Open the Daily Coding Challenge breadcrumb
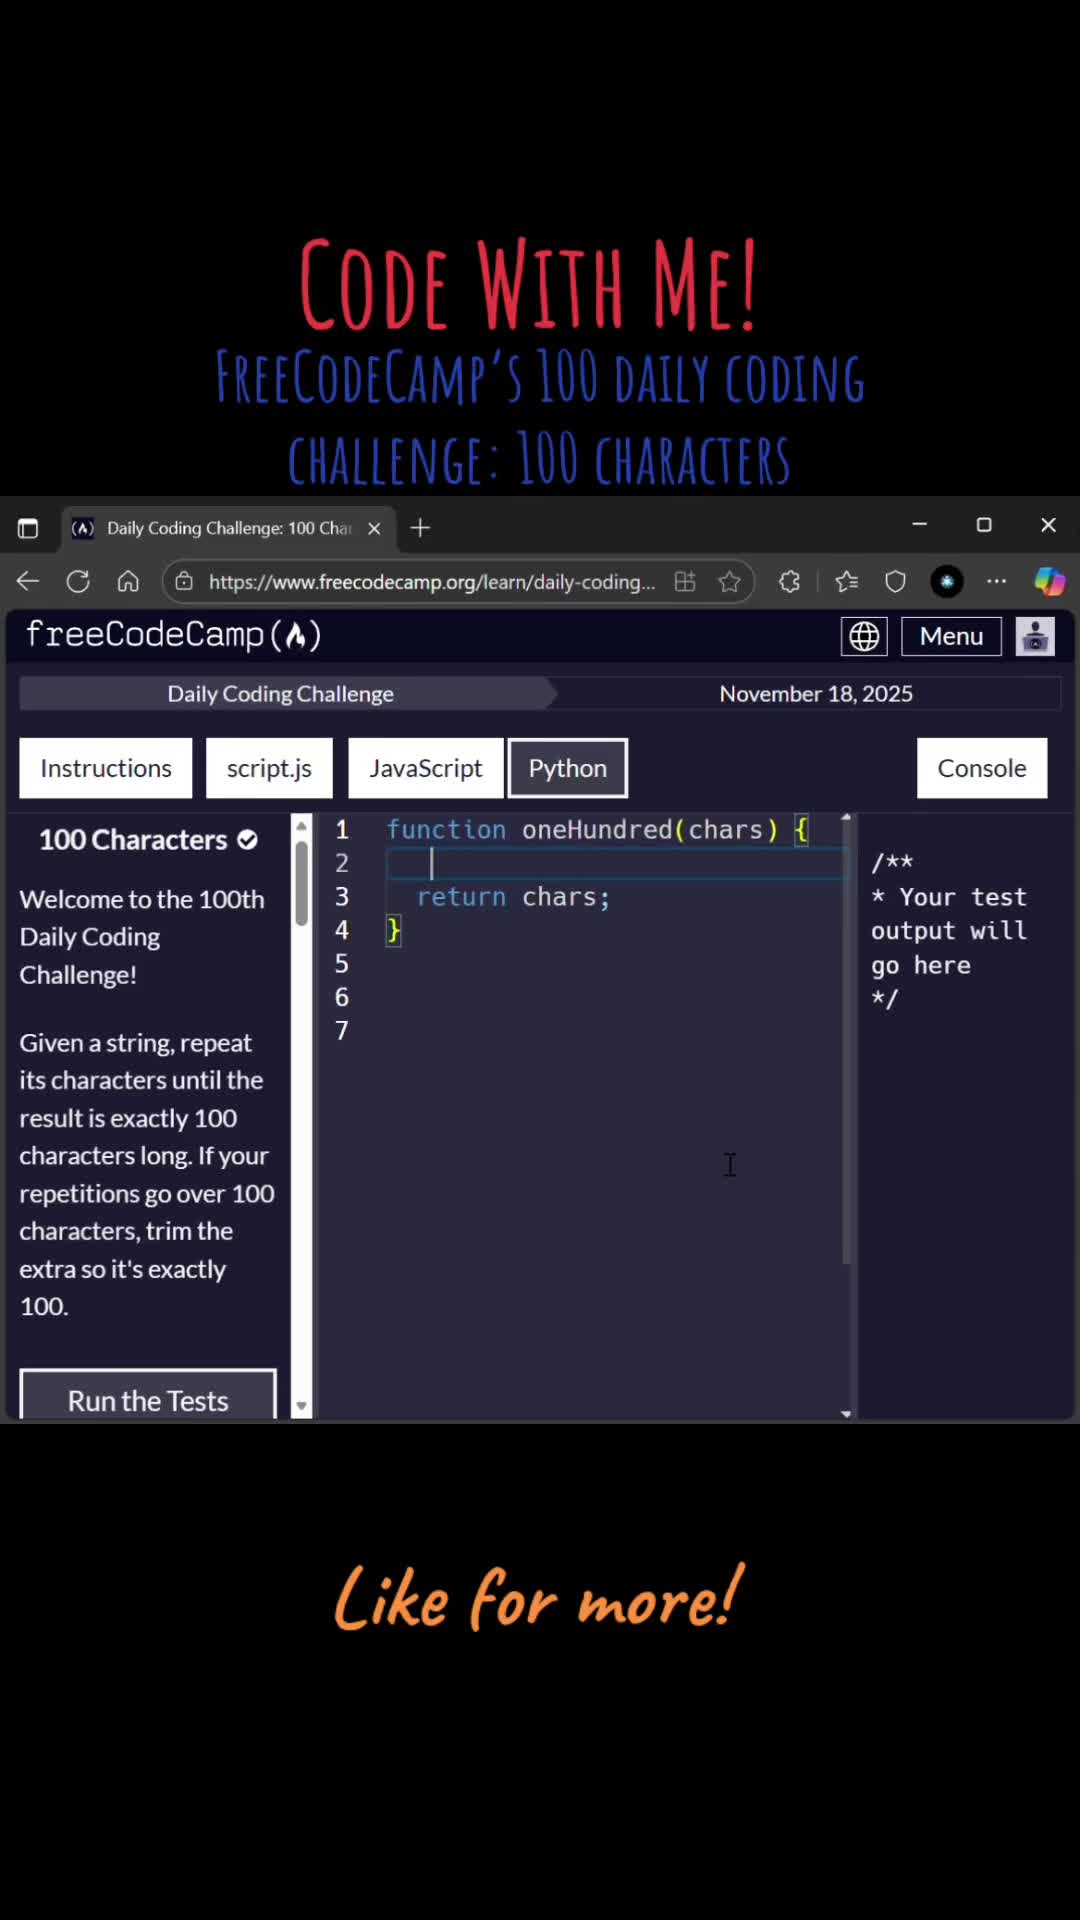 281,694
